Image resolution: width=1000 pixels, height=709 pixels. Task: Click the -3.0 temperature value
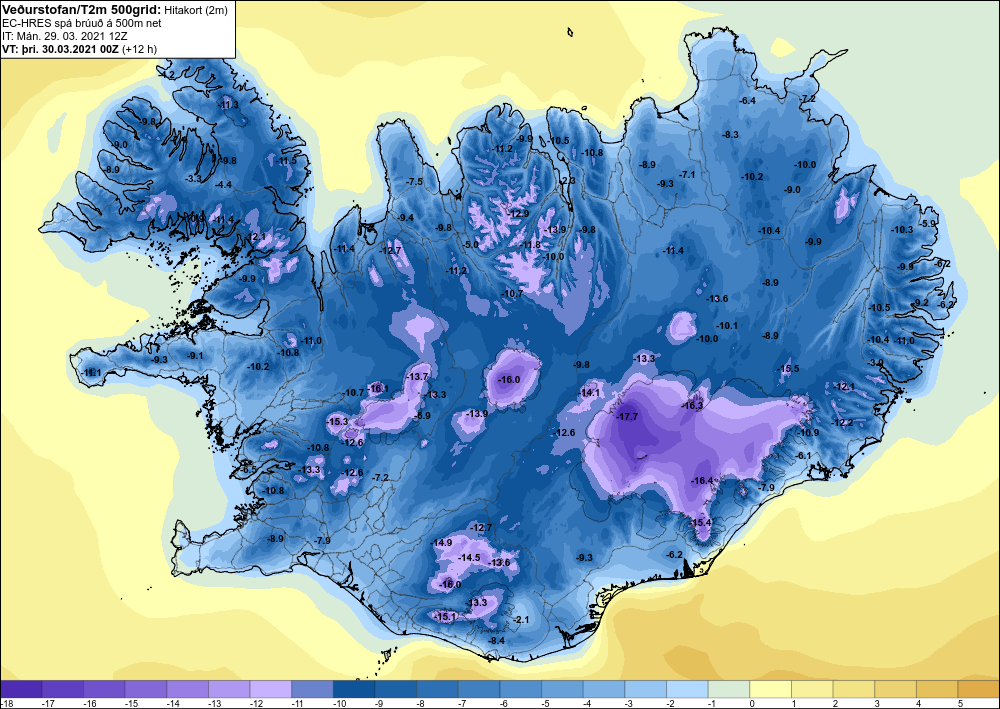[x=876, y=362]
